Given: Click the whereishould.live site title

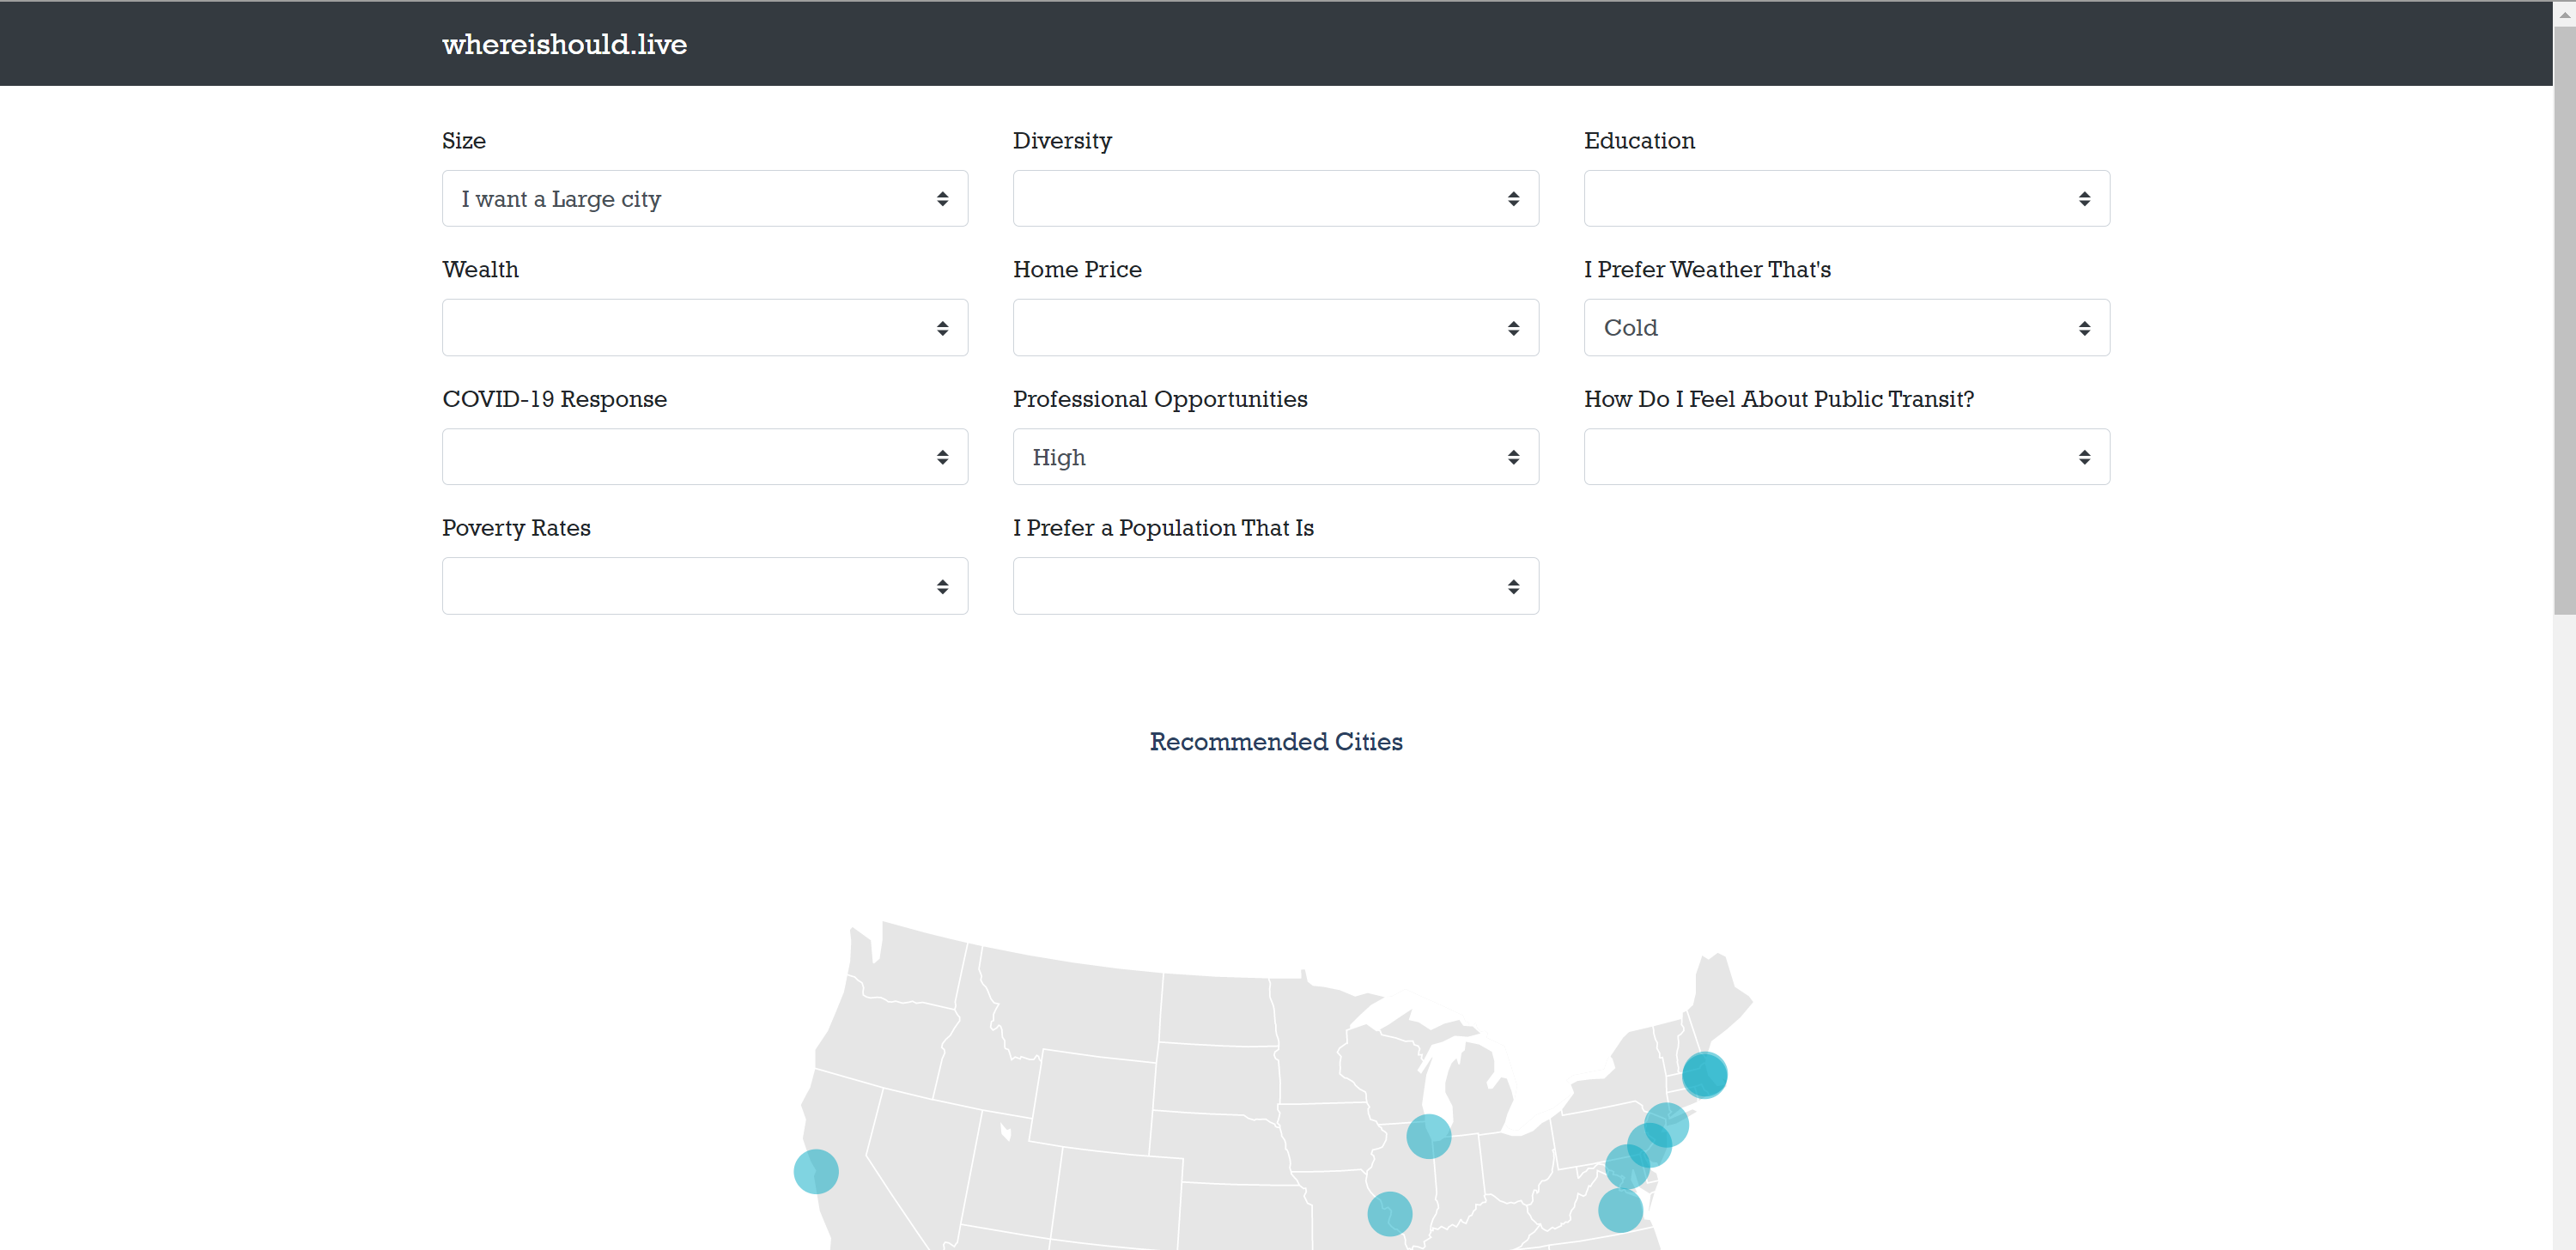Looking at the screenshot, I should (x=564, y=44).
